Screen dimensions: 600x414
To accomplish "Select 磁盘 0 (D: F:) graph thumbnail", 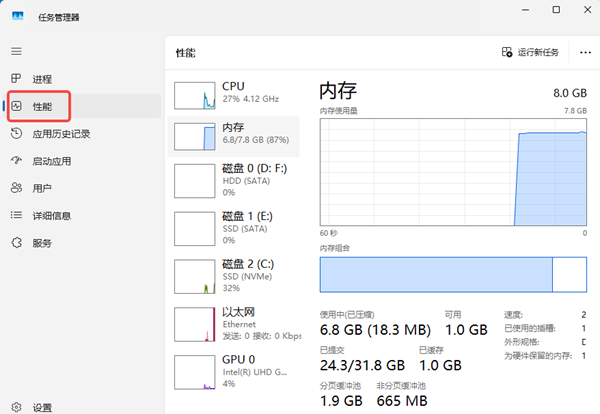I will pyautogui.click(x=194, y=181).
